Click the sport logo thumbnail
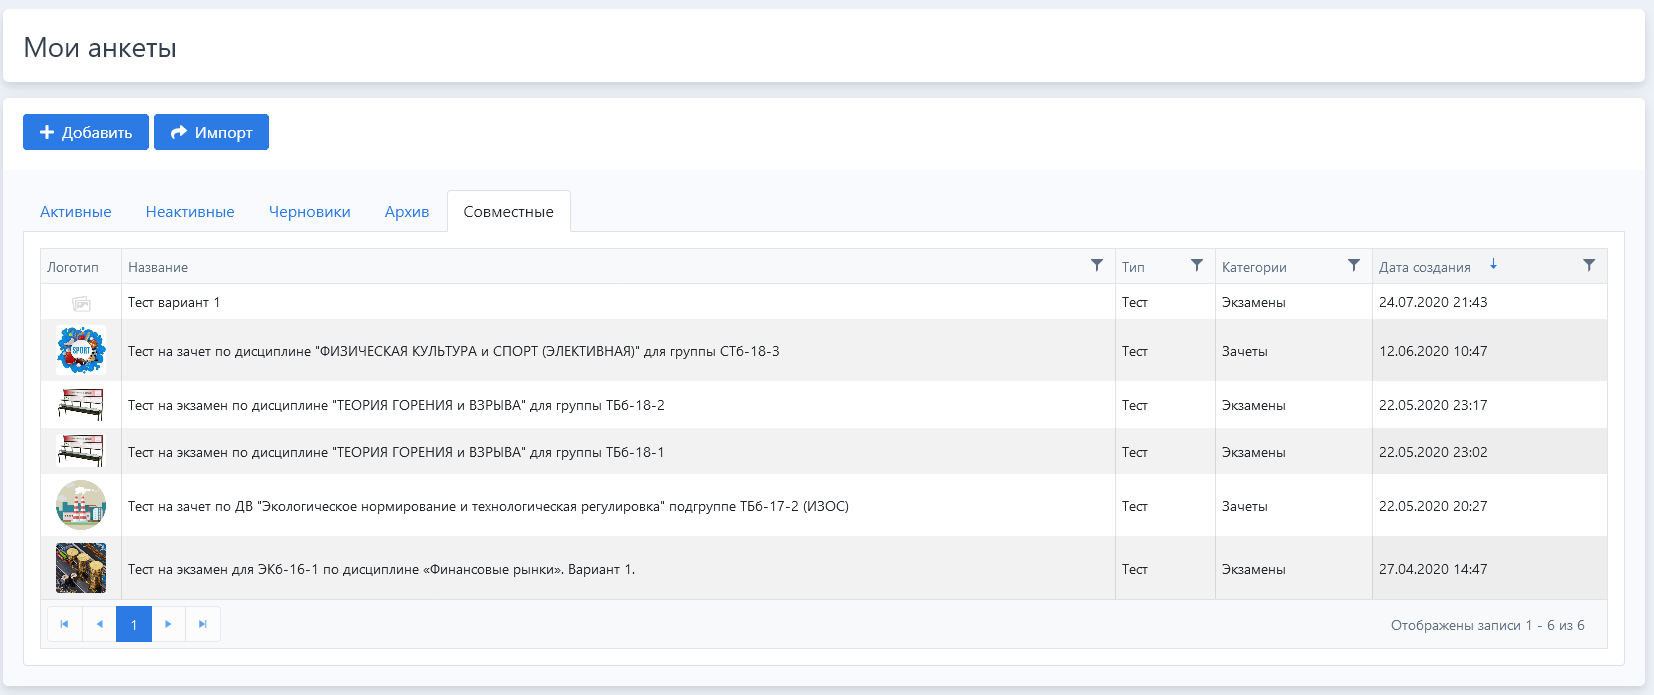 pos(81,351)
